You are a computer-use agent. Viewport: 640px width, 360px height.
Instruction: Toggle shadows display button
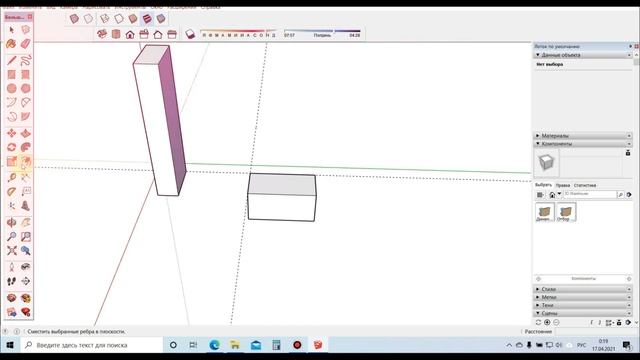190,34
